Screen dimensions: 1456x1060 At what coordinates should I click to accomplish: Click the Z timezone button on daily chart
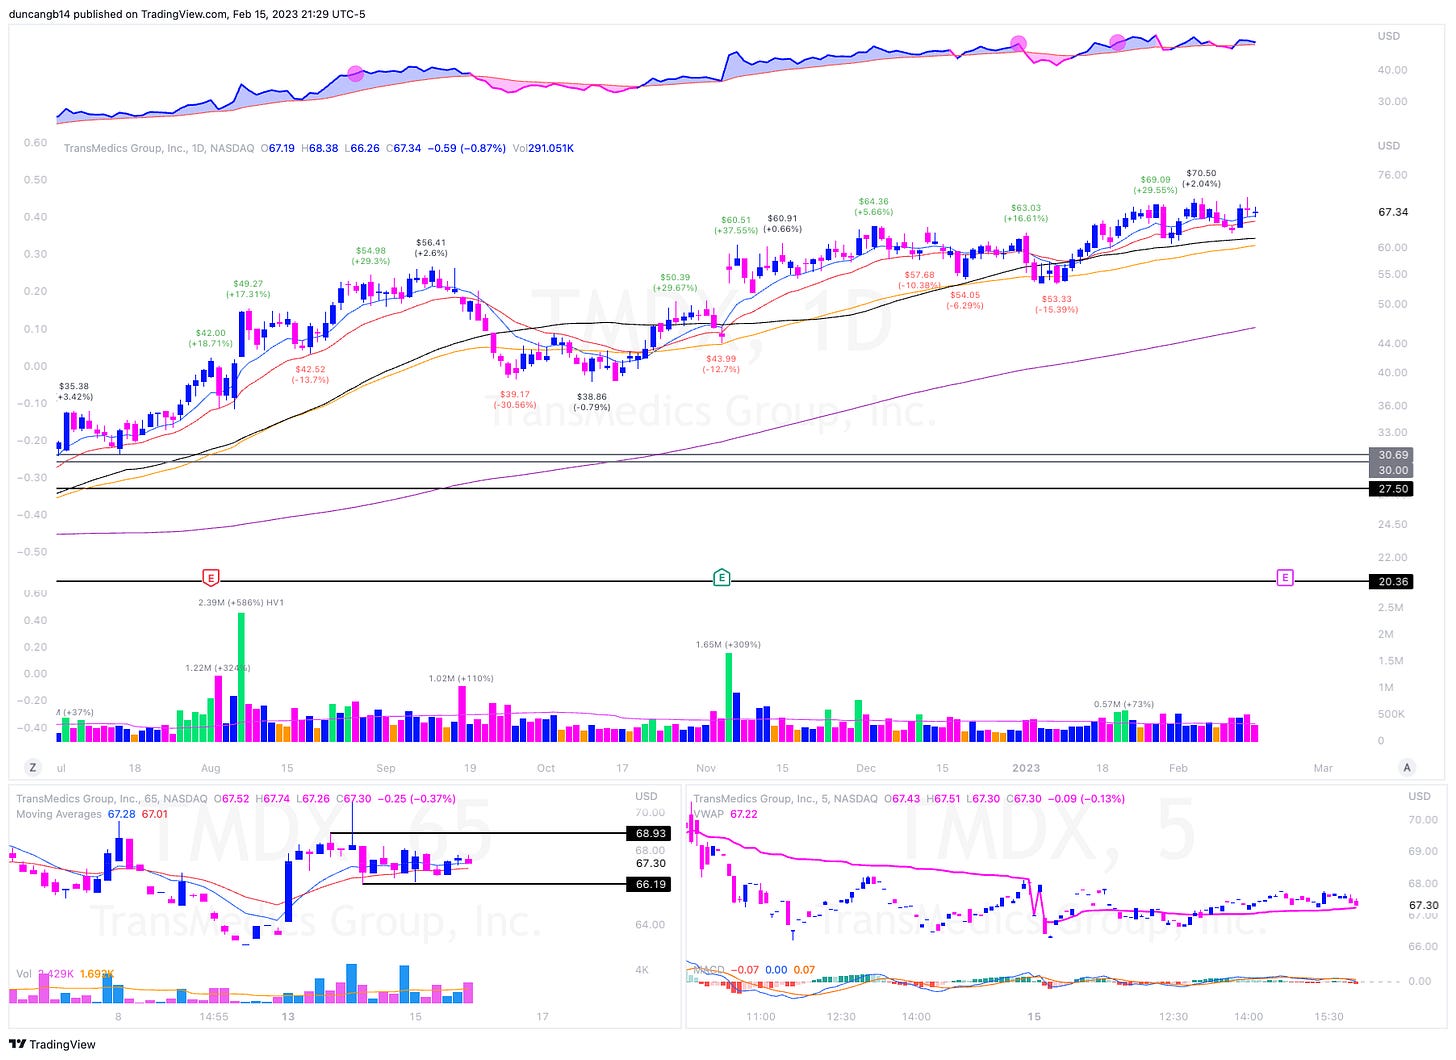(x=33, y=768)
